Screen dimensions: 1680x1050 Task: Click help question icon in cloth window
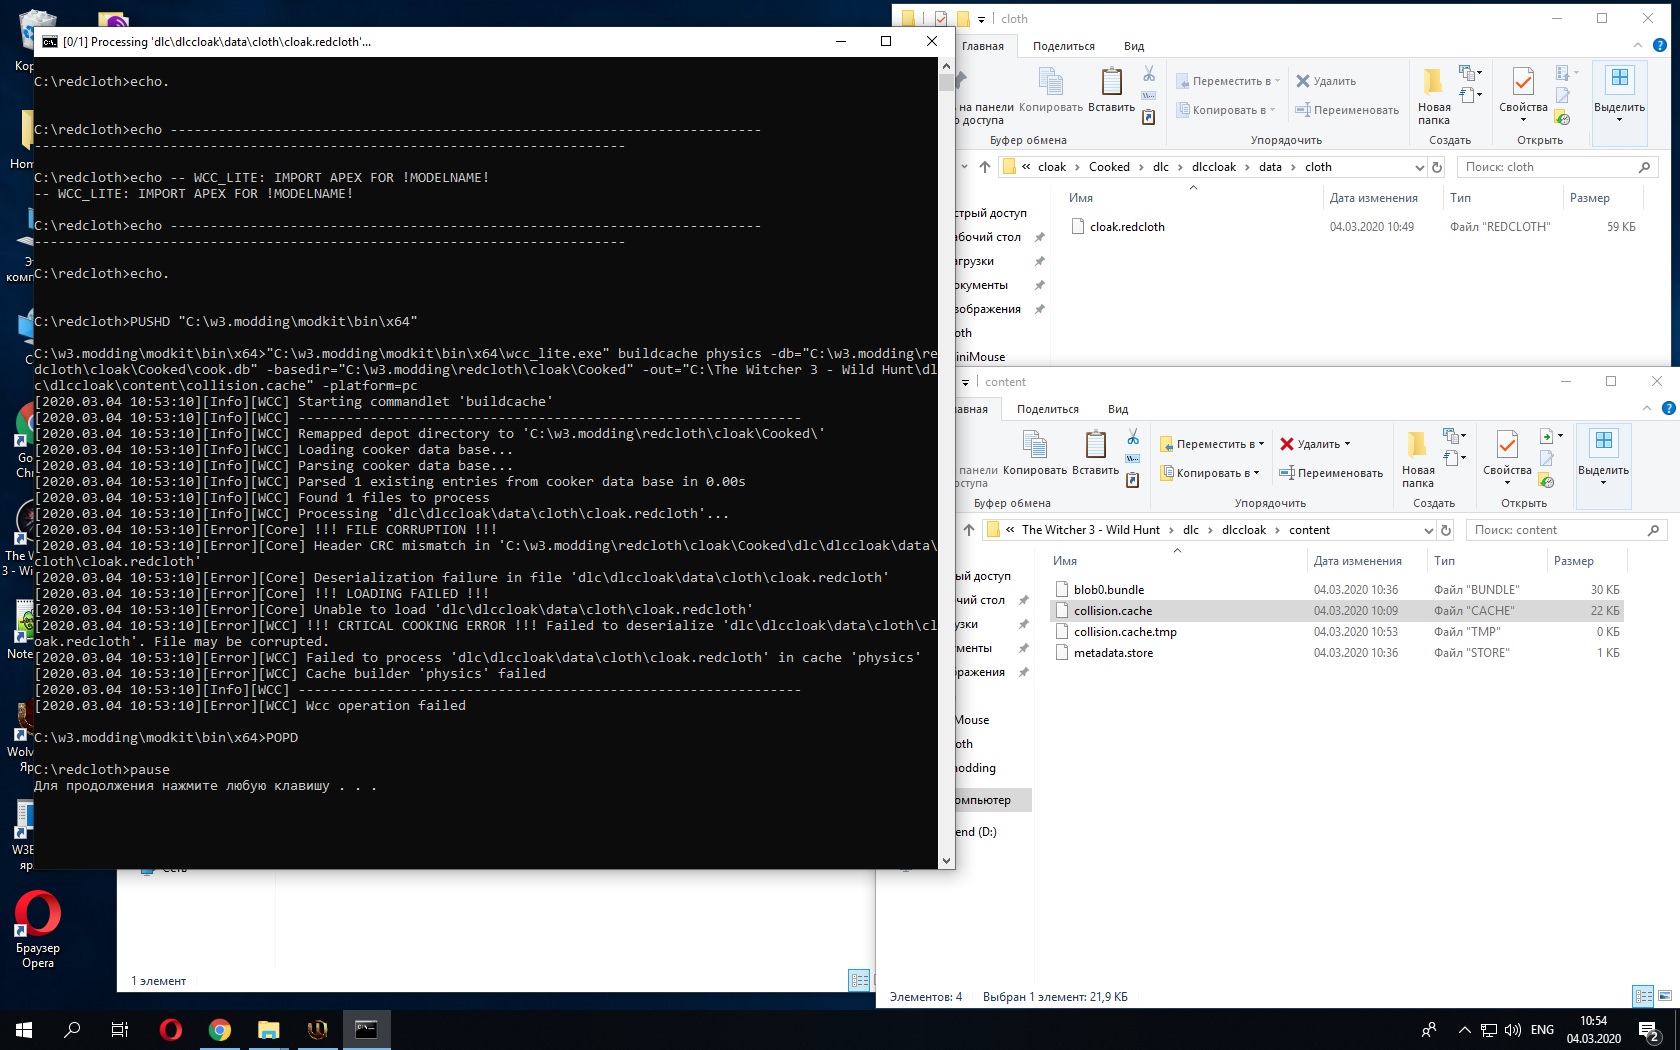pos(1660,45)
